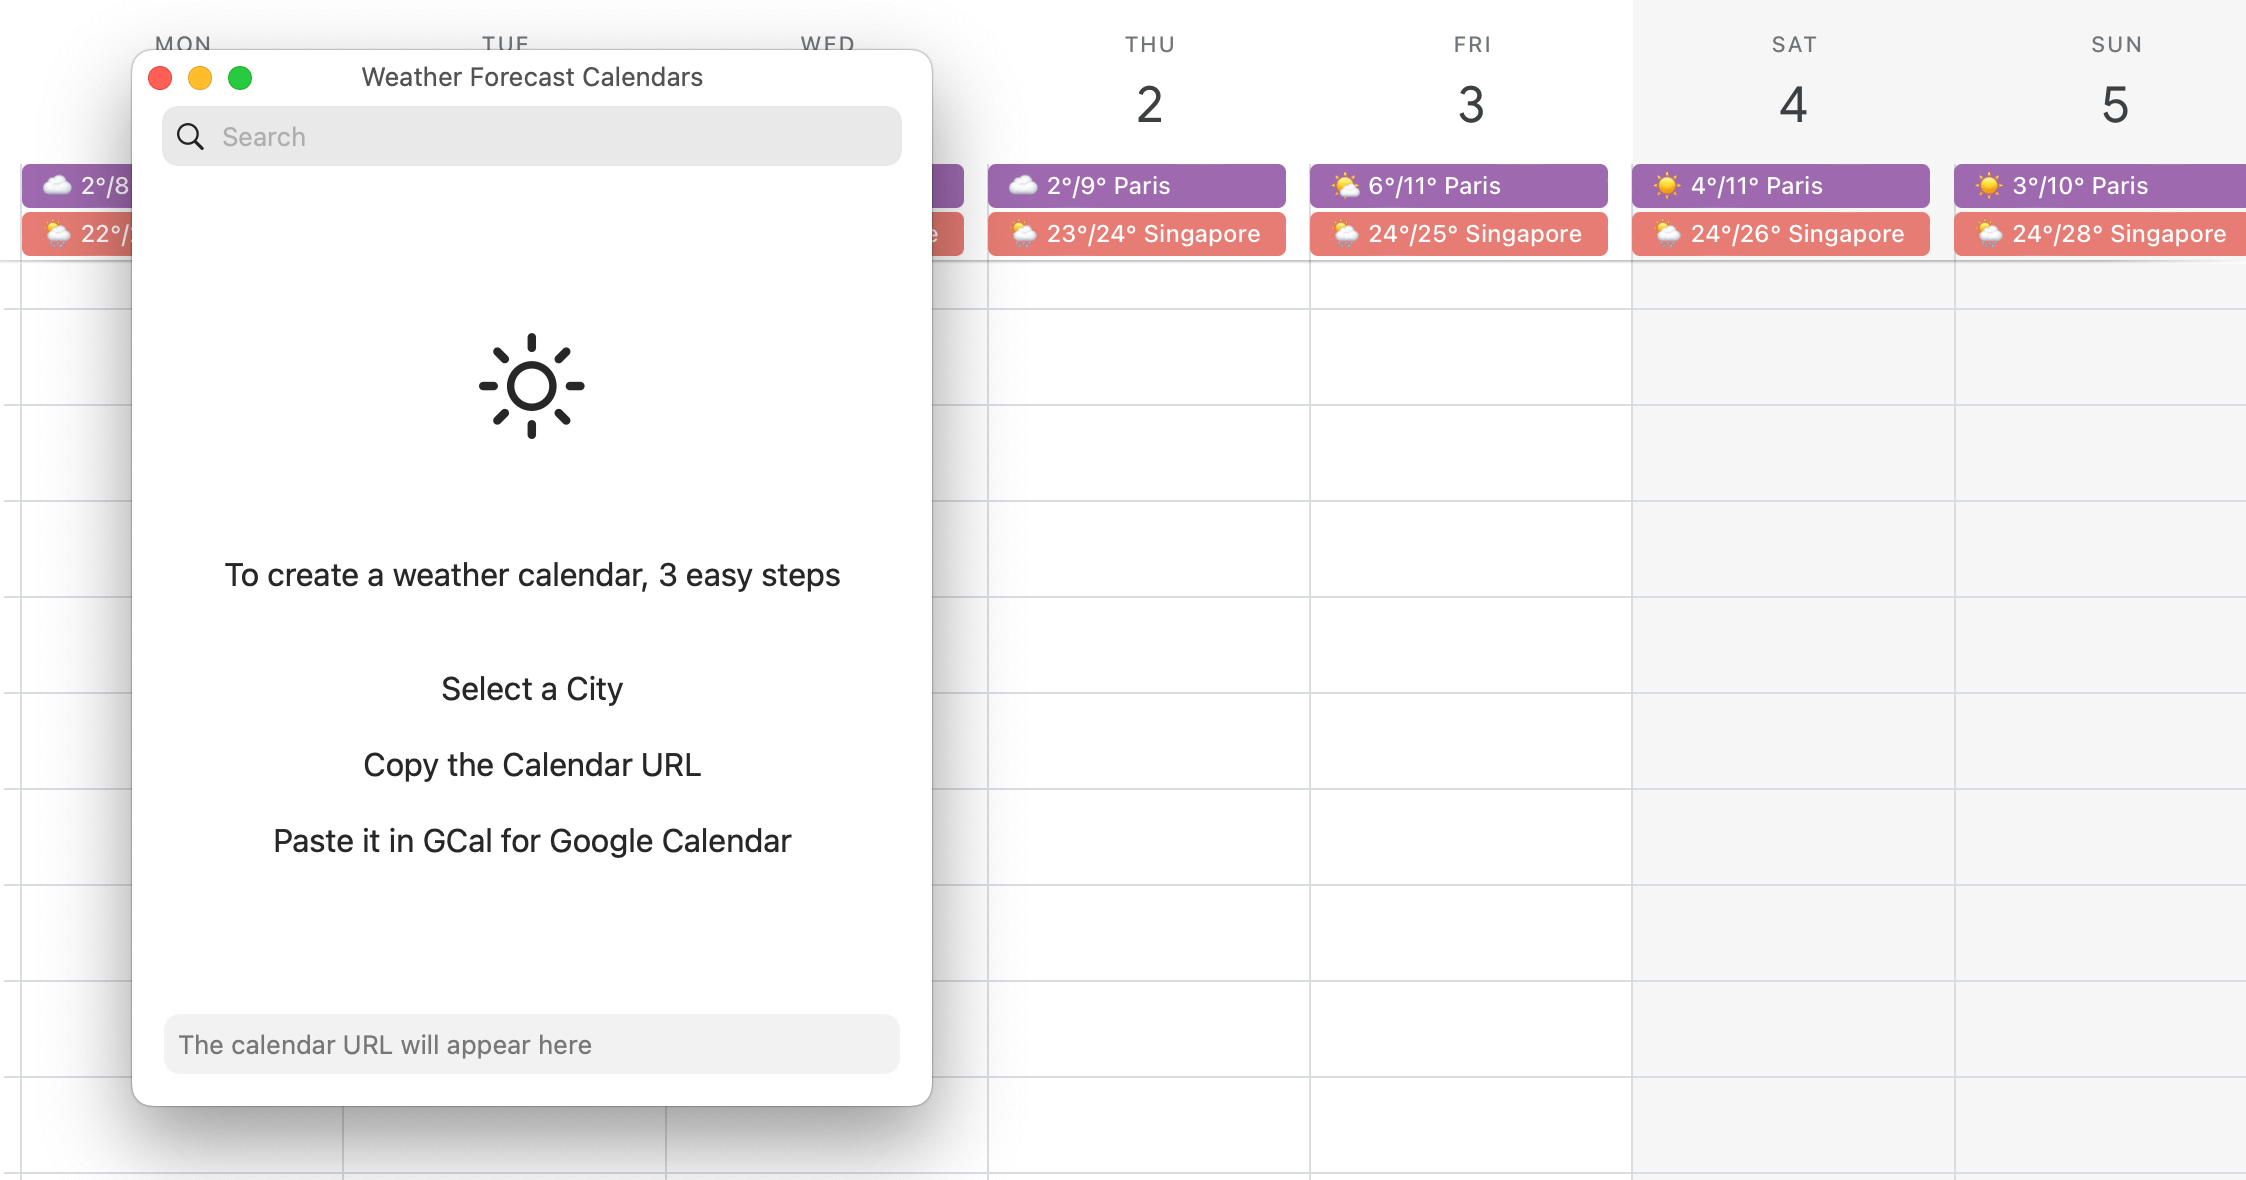Open Saturday's 4°/11° Paris event
The width and height of the screenshot is (2246, 1180).
1781,185
